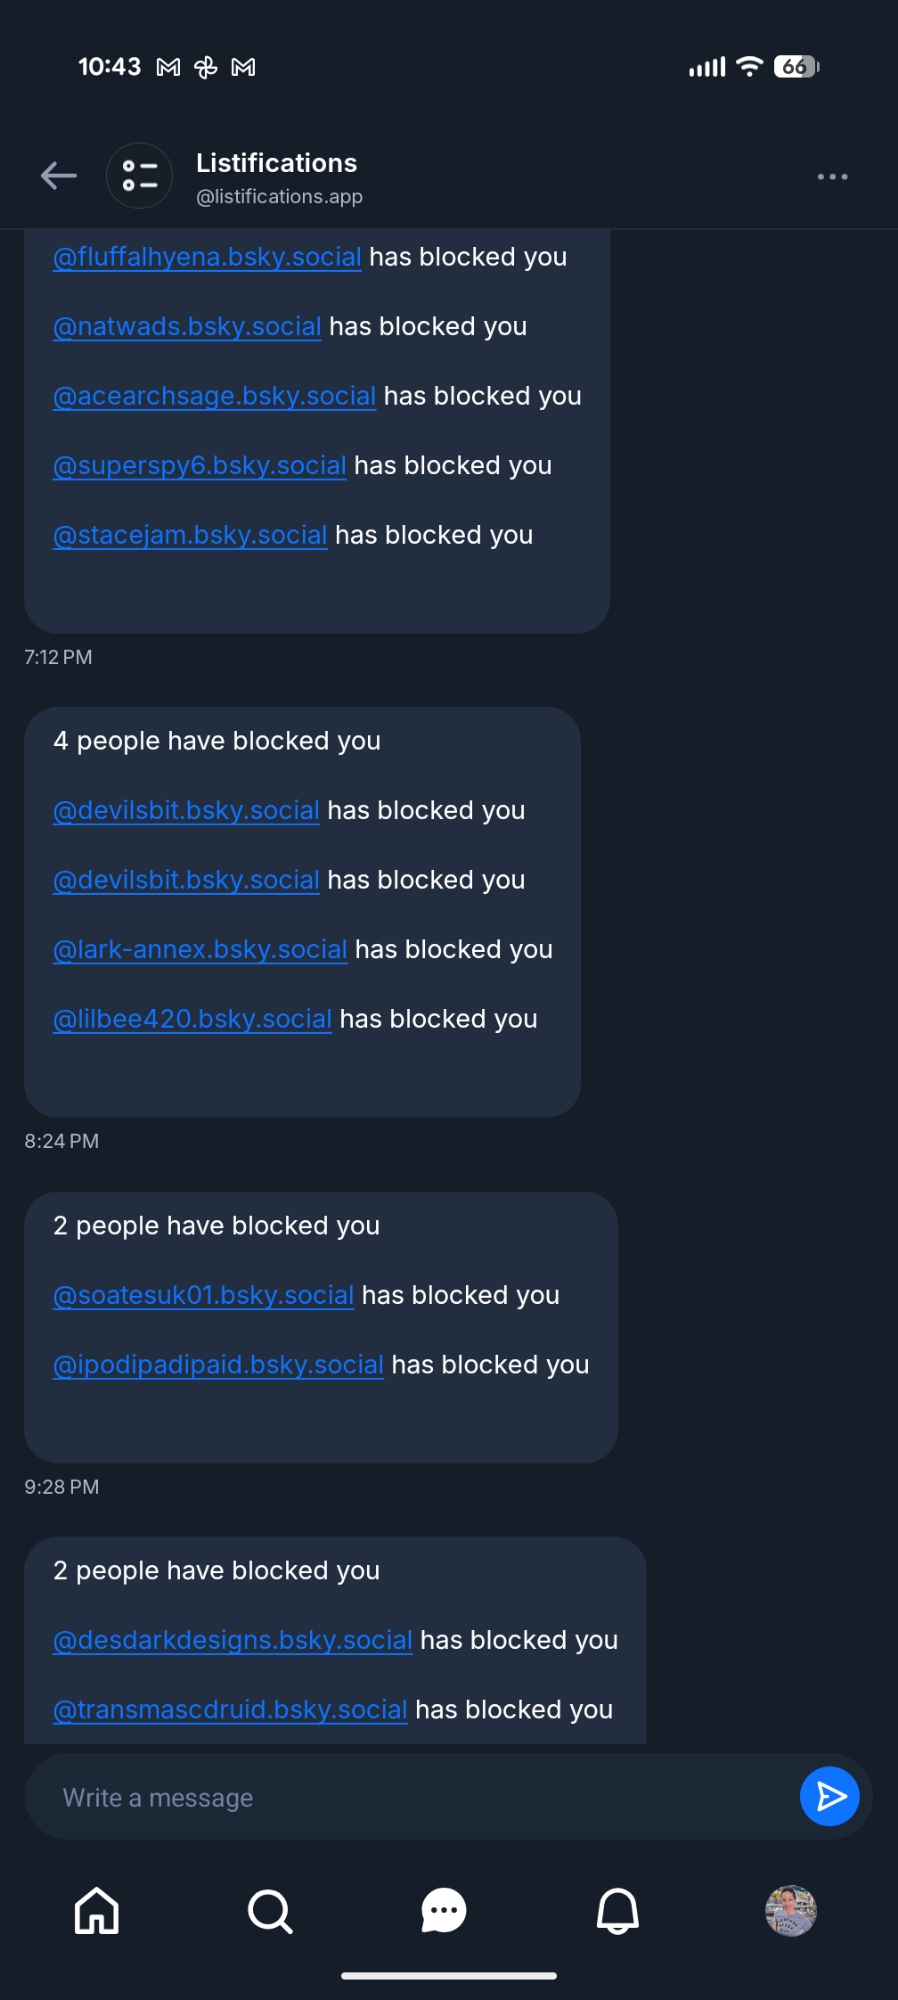This screenshot has height=2000, width=898.
Task: Tap the @superspy6.bsky.social link
Action: click(x=199, y=466)
